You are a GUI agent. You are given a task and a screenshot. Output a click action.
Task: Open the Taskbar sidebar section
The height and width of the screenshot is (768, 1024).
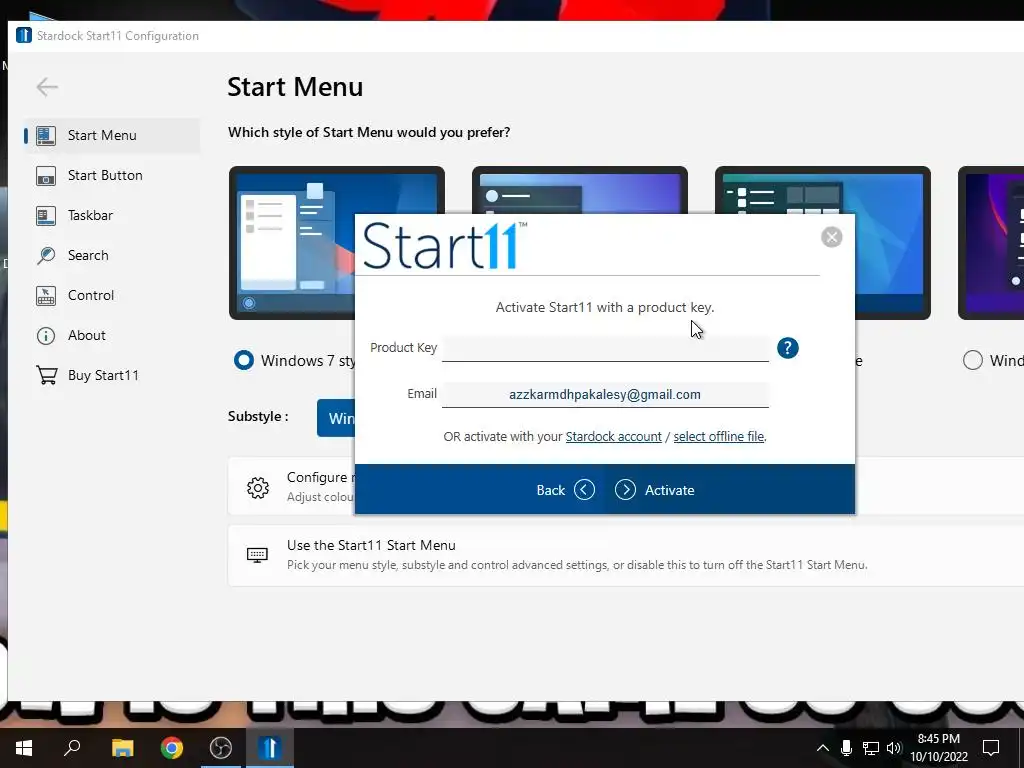pos(112,216)
